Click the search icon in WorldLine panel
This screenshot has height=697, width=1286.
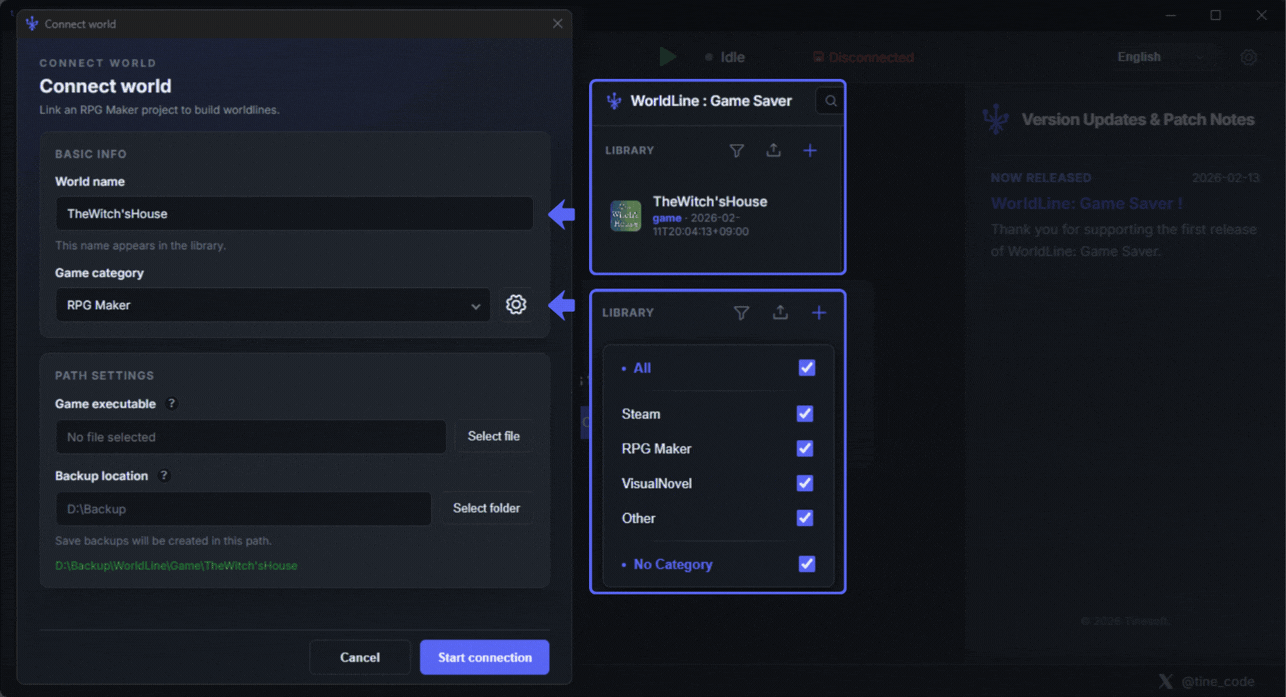[831, 101]
